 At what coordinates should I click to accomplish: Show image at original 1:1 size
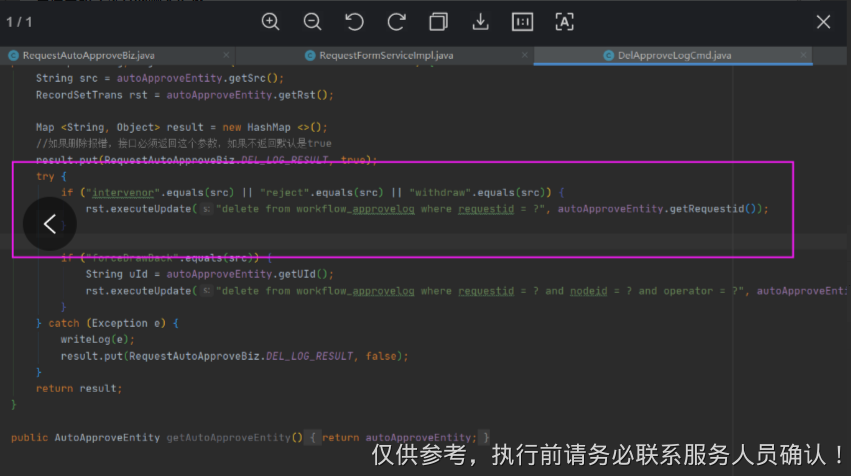pyautogui.click(x=522, y=22)
